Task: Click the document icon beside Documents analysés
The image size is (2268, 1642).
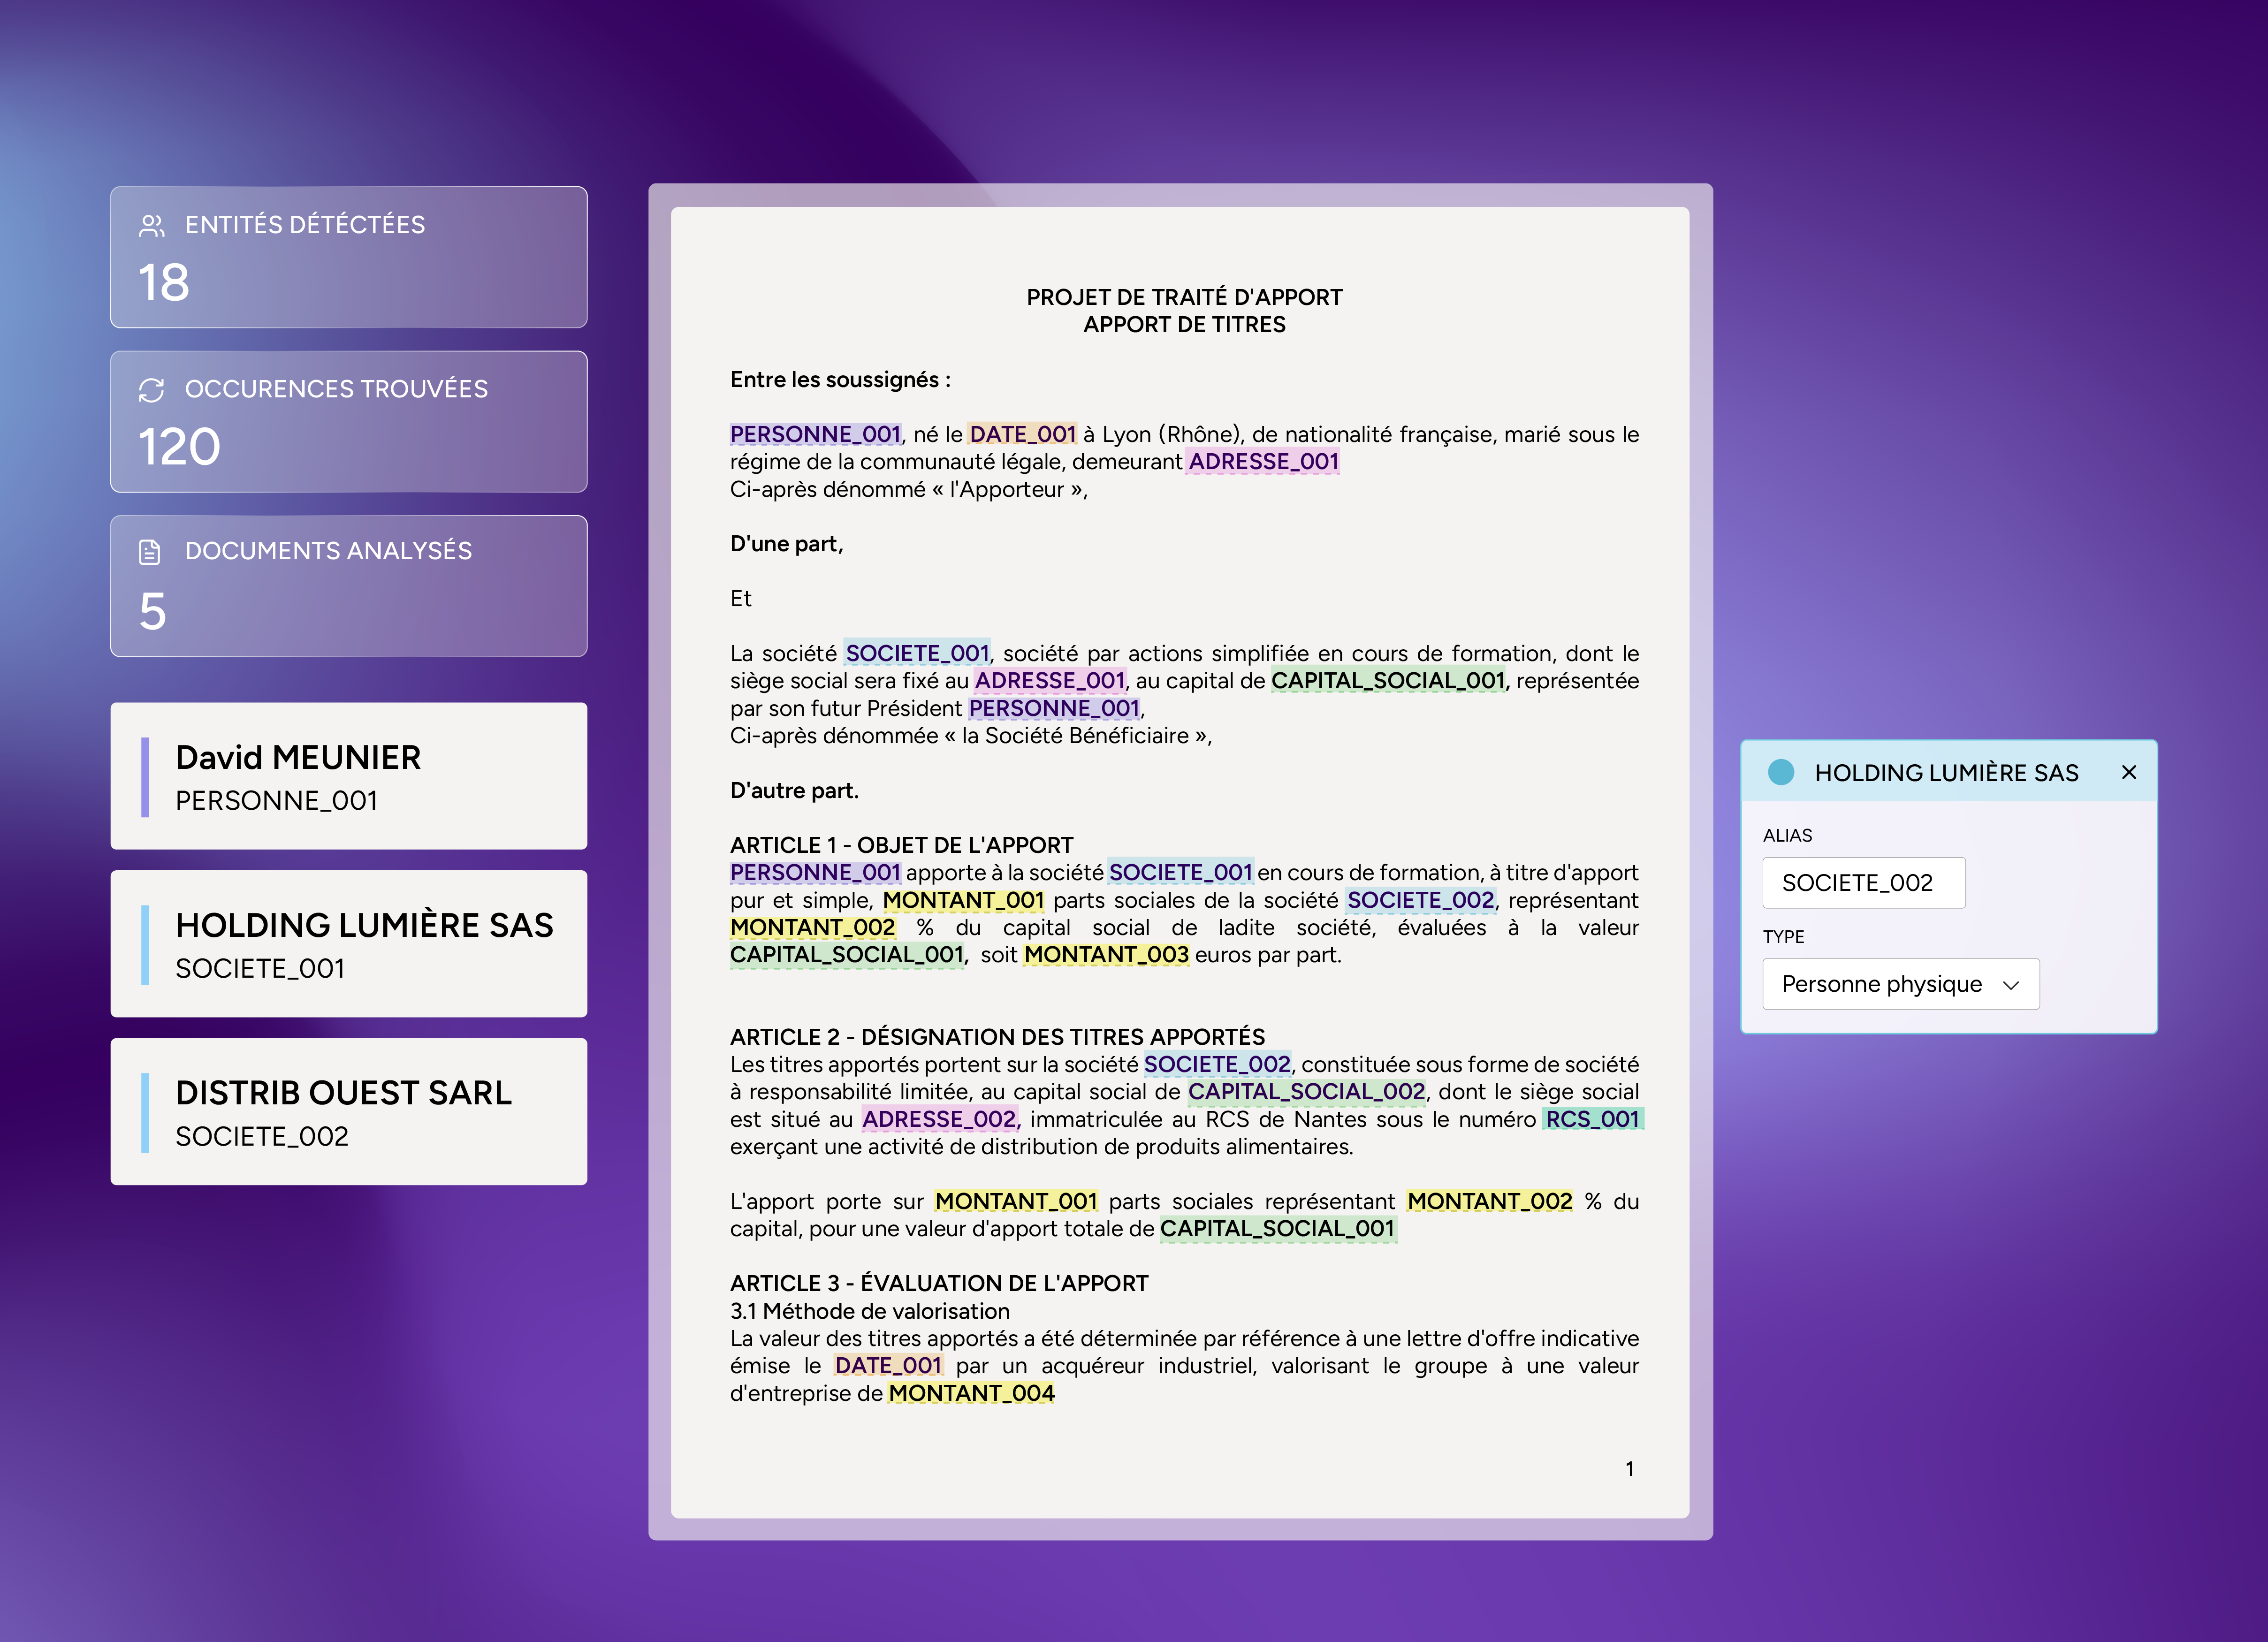Action: pos(150,552)
